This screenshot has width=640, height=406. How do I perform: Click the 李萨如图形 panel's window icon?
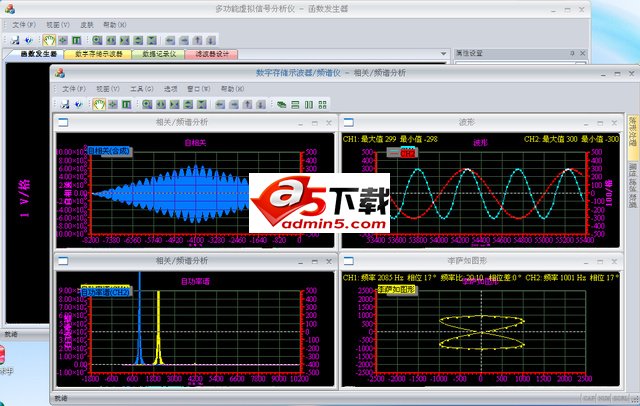346,260
